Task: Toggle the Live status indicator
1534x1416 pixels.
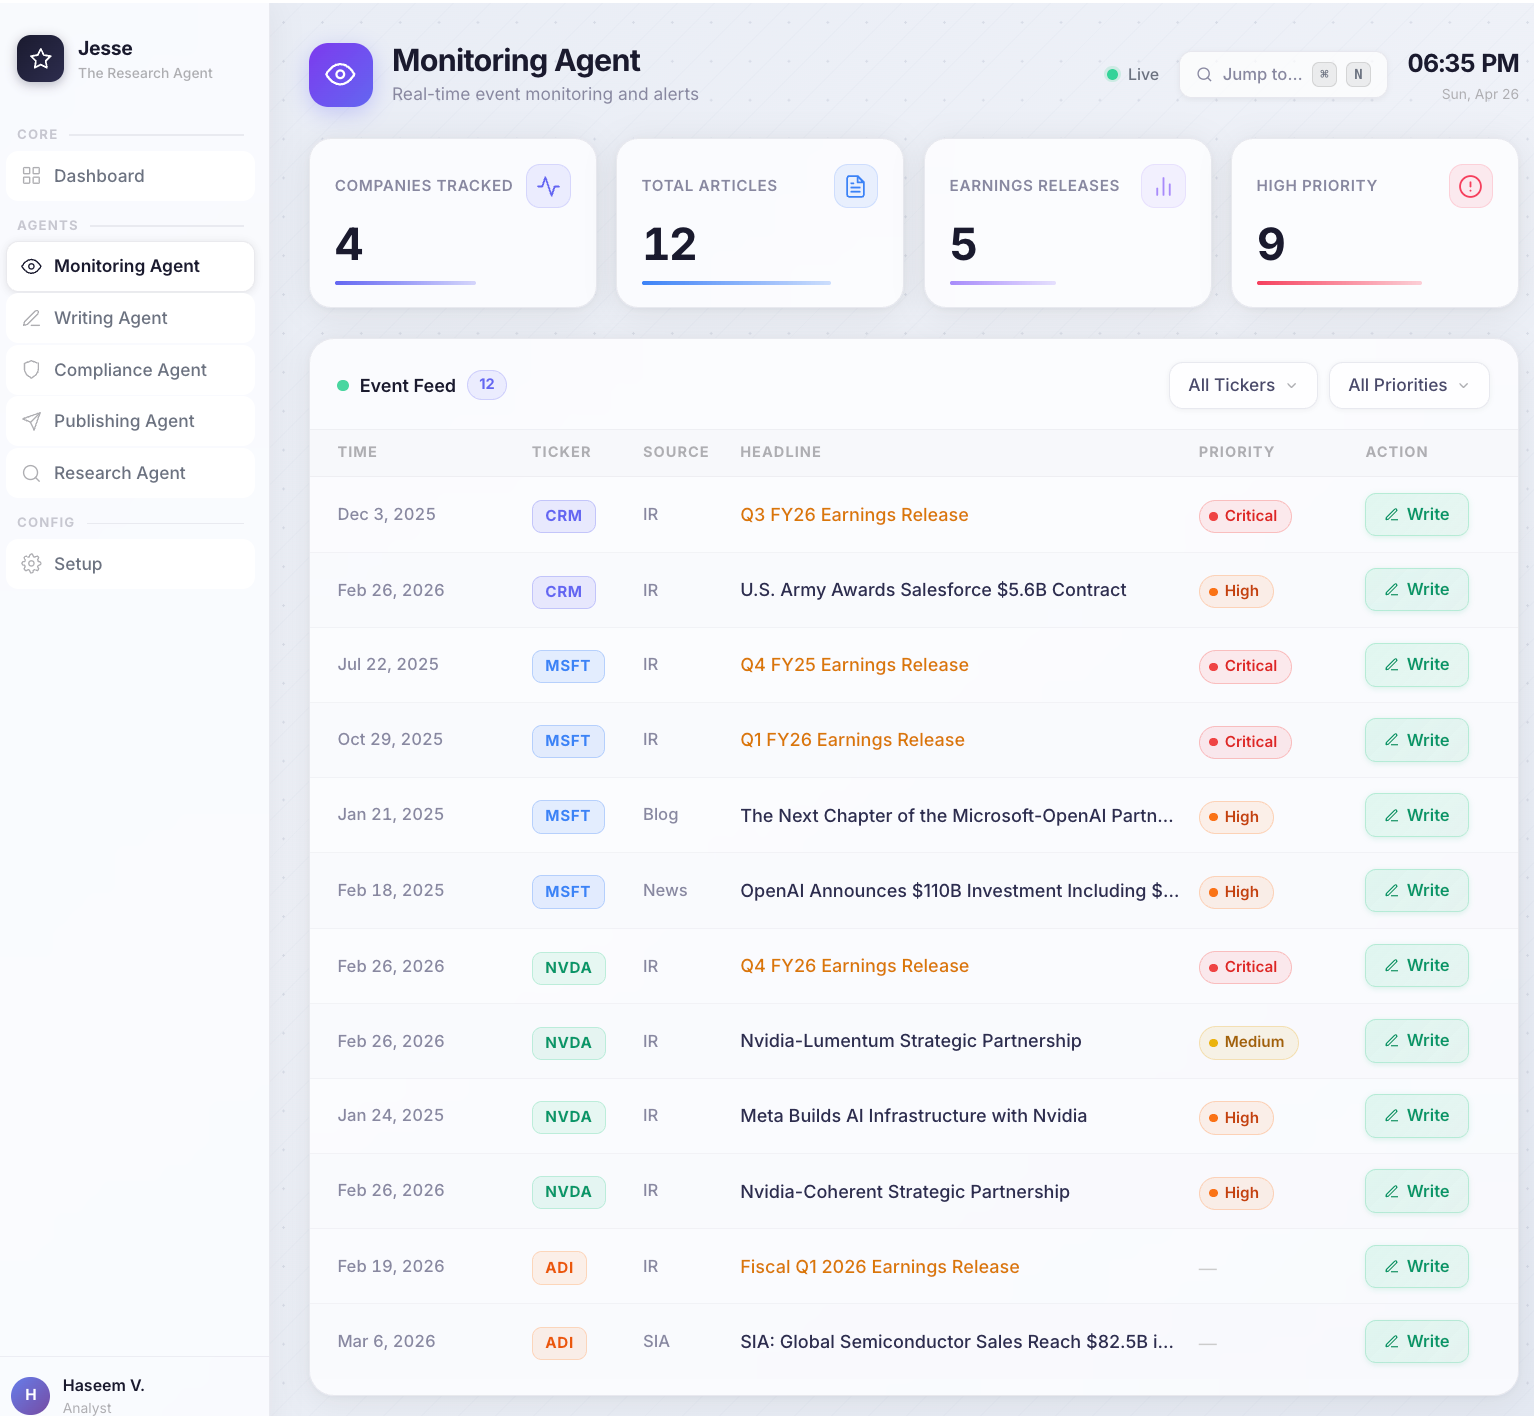Action: pyautogui.click(x=1132, y=74)
